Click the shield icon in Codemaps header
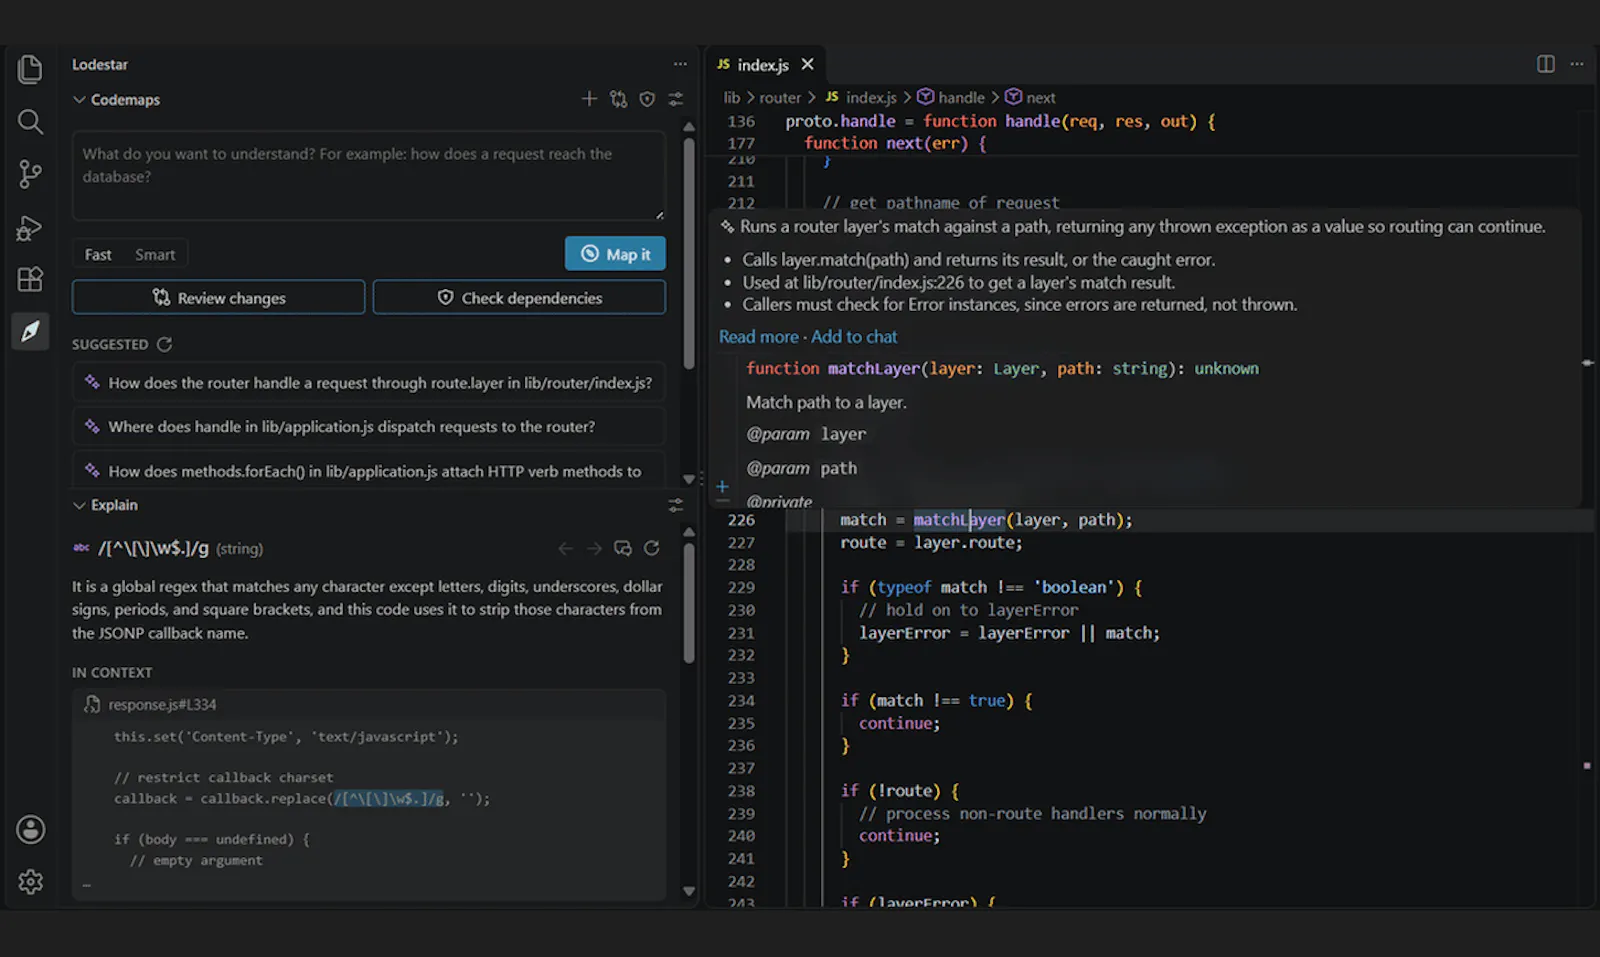 647,99
